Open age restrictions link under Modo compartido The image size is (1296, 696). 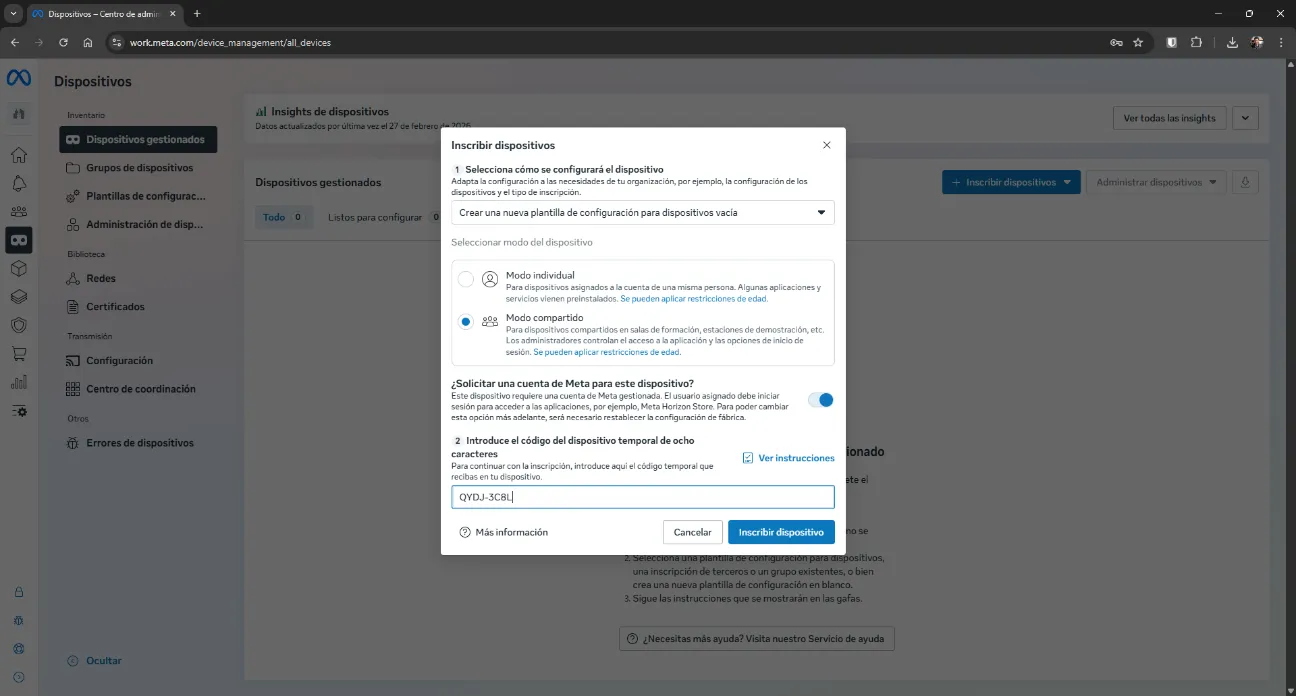point(607,352)
